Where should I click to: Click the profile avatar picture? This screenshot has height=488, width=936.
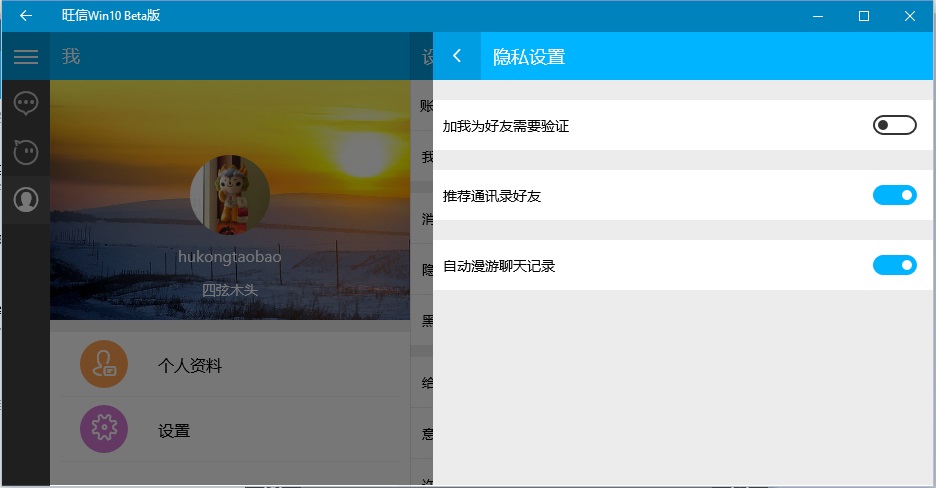point(230,195)
